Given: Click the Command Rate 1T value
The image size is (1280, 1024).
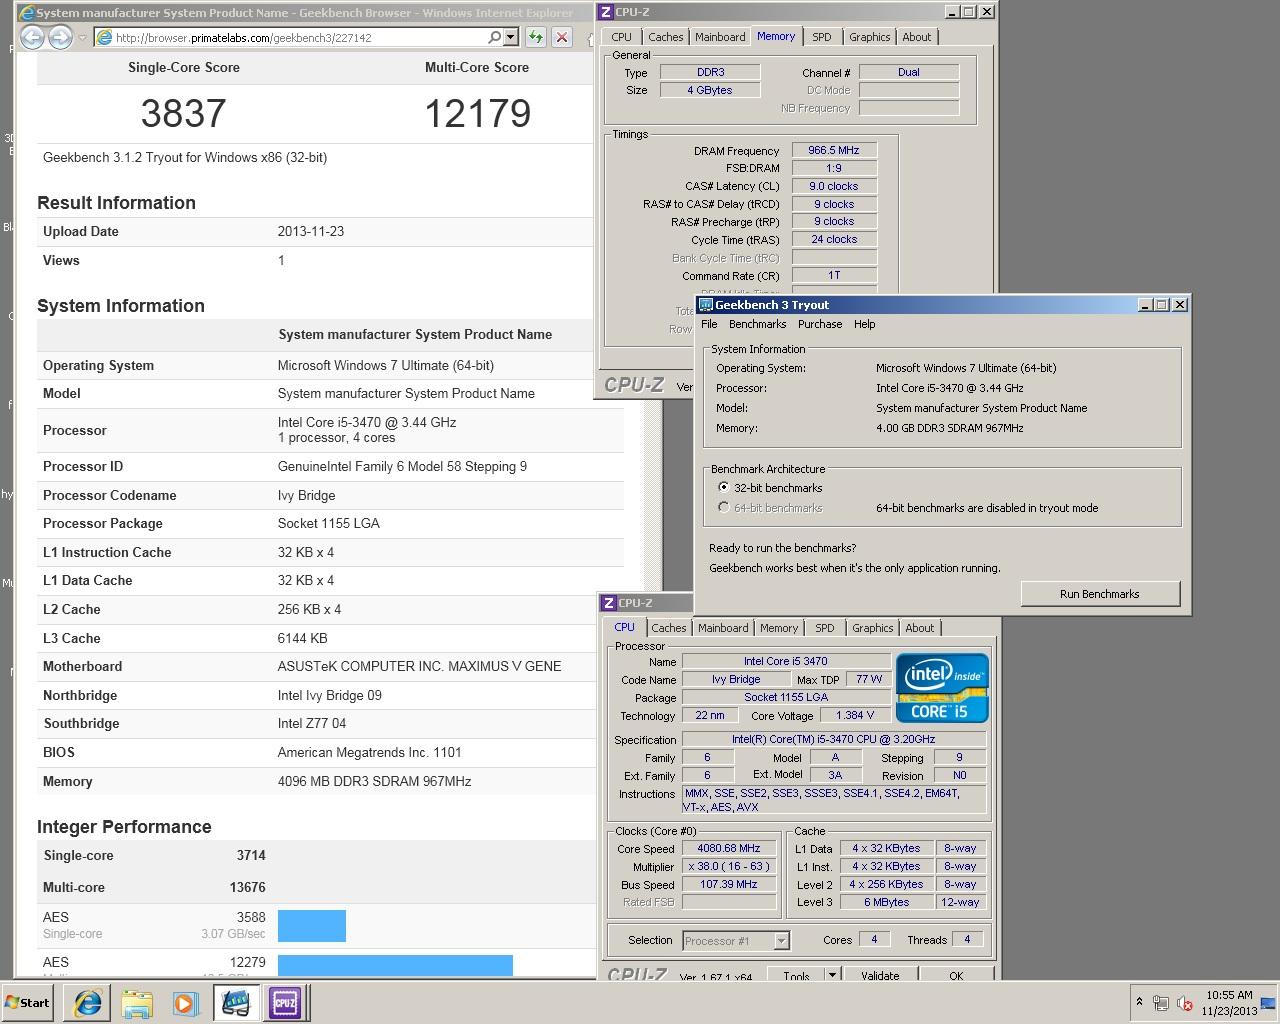Looking at the screenshot, I should pyautogui.click(x=834, y=275).
